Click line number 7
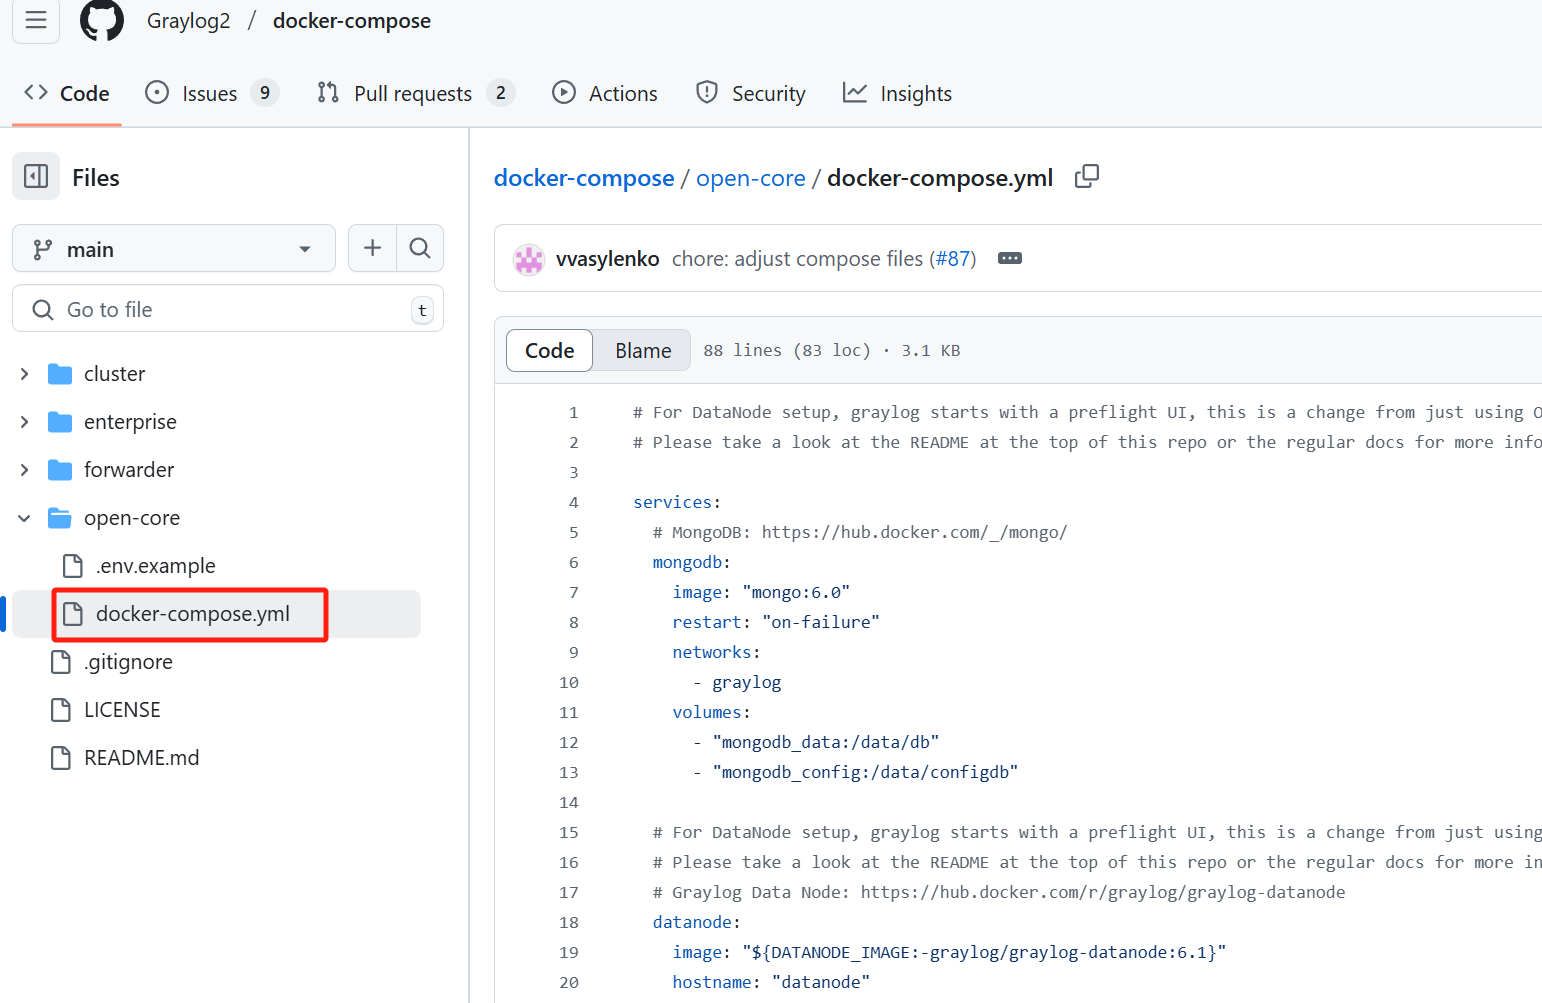The width and height of the screenshot is (1542, 1003). pyautogui.click(x=574, y=592)
